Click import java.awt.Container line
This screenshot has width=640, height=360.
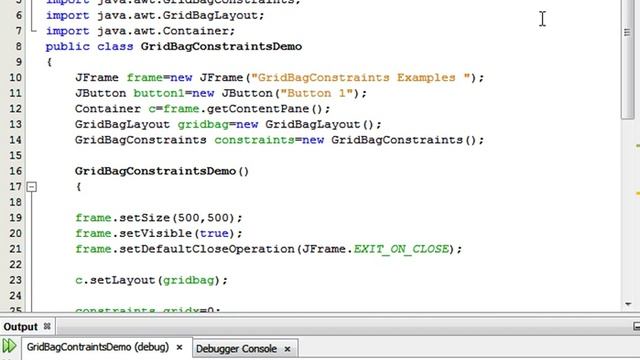pos(140,31)
